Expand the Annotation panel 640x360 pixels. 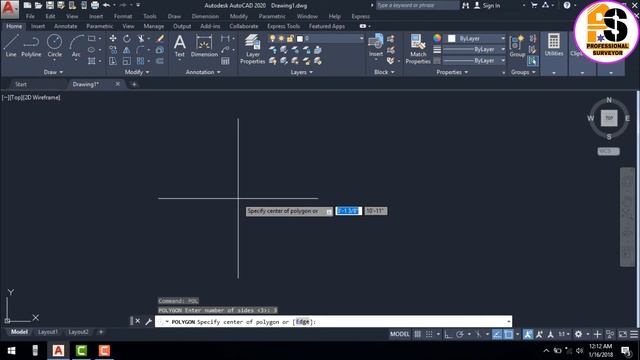click(203, 72)
